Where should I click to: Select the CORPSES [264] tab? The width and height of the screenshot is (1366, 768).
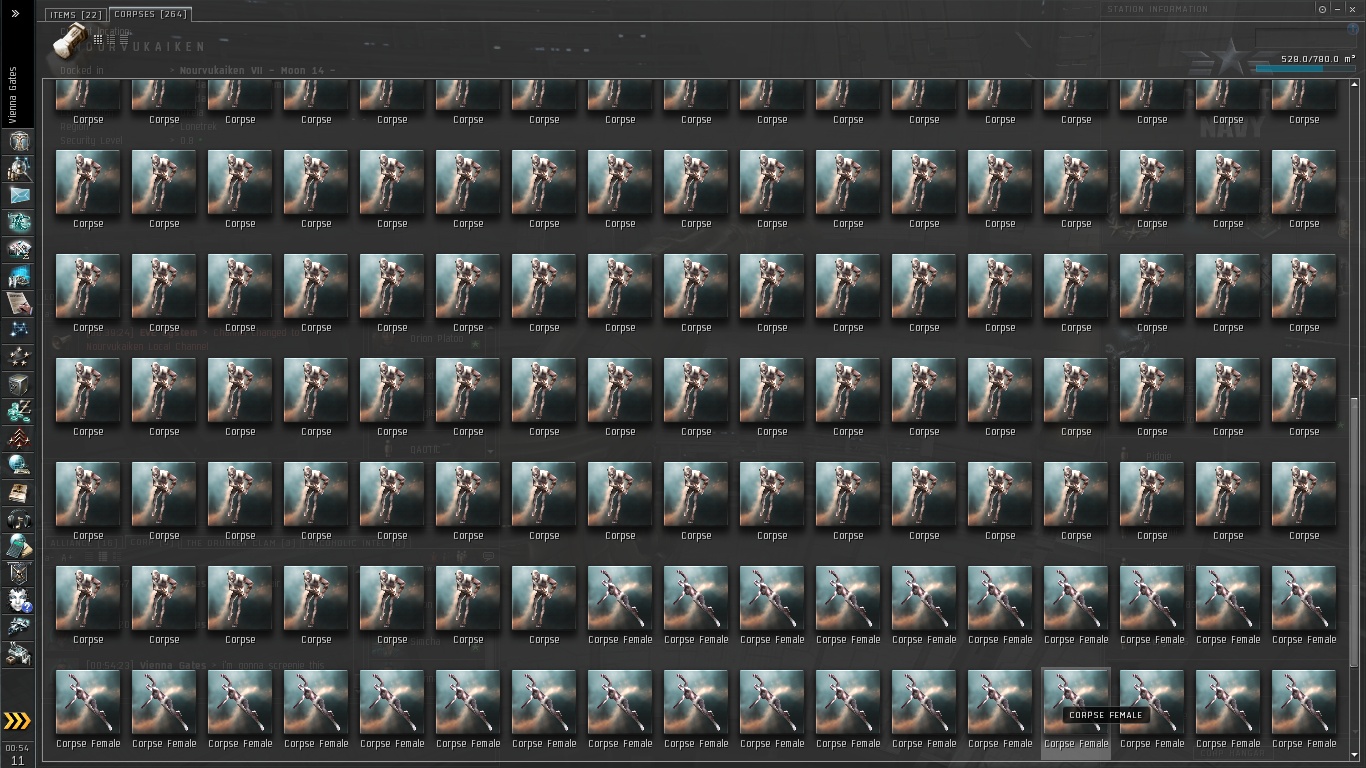click(x=149, y=14)
